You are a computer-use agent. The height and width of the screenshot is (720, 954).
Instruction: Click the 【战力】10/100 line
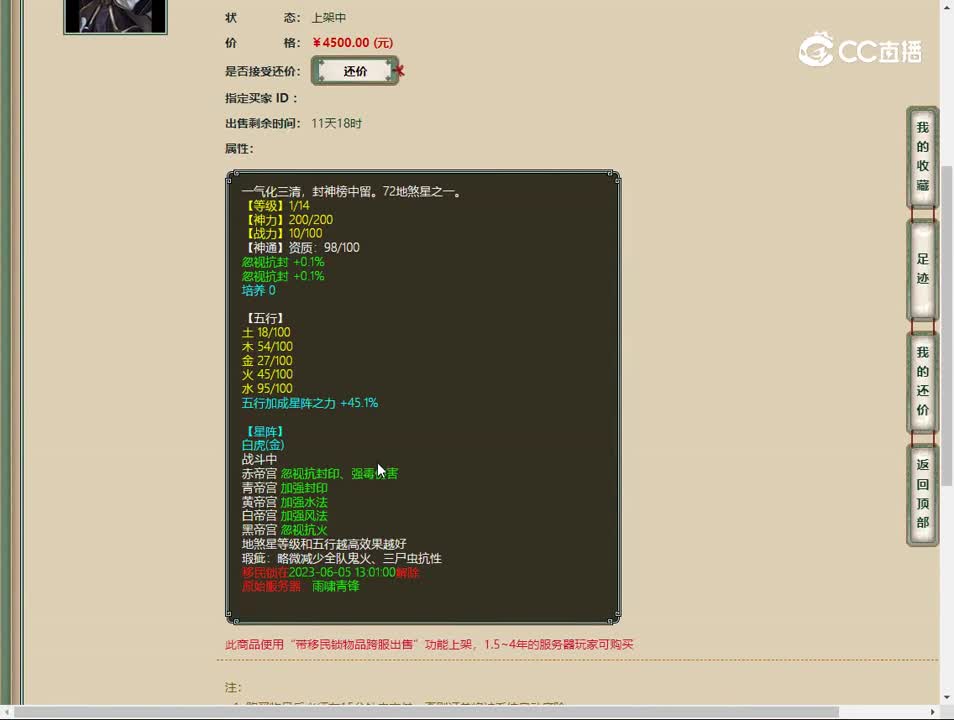283,234
